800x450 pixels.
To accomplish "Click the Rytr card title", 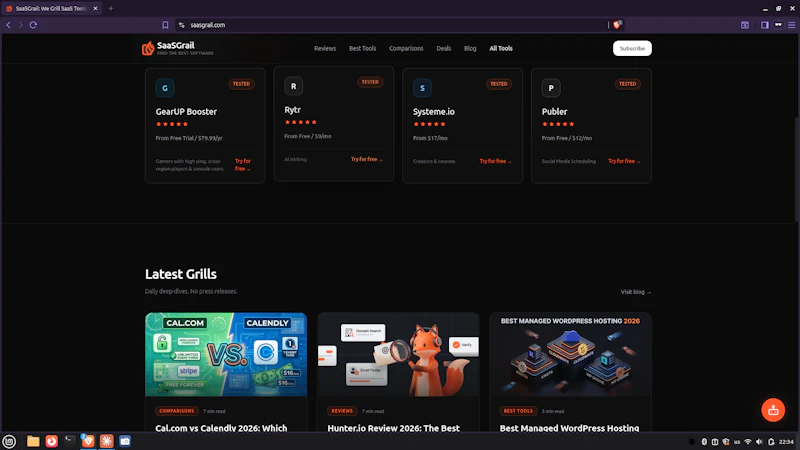I will tap(292, 110).
